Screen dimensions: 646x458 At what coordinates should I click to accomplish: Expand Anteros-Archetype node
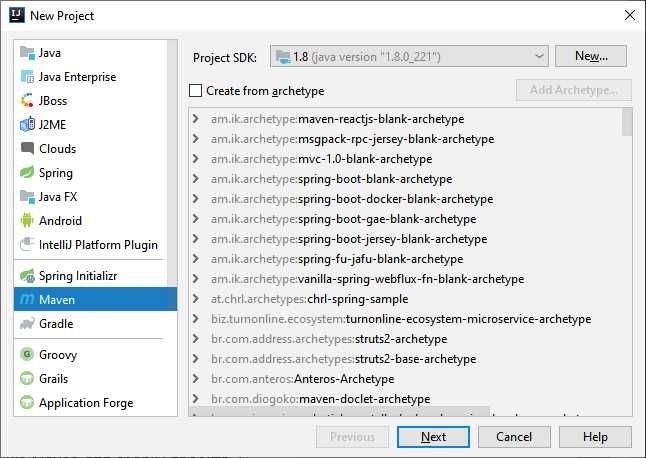[x=196, y=379]
